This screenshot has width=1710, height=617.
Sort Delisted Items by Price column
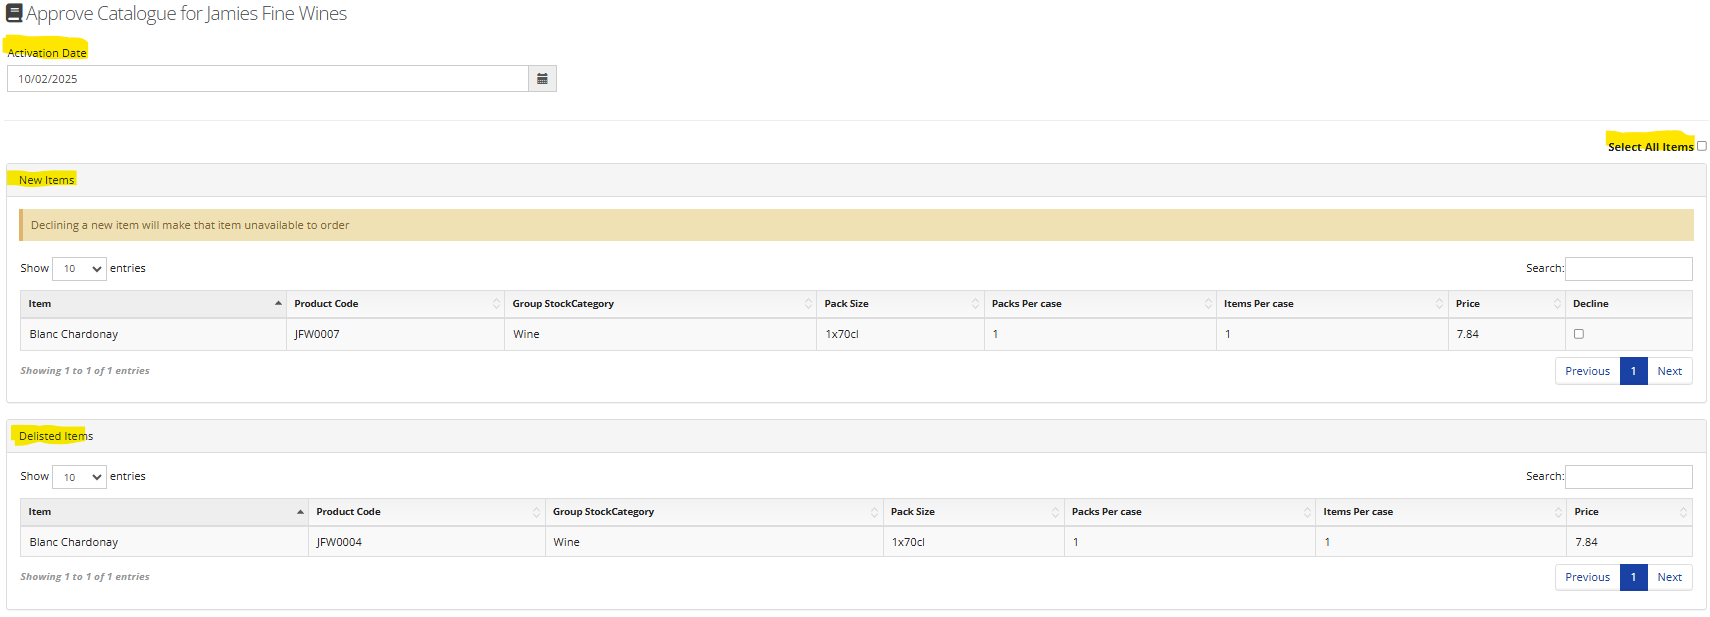[x=1629, y=512]
